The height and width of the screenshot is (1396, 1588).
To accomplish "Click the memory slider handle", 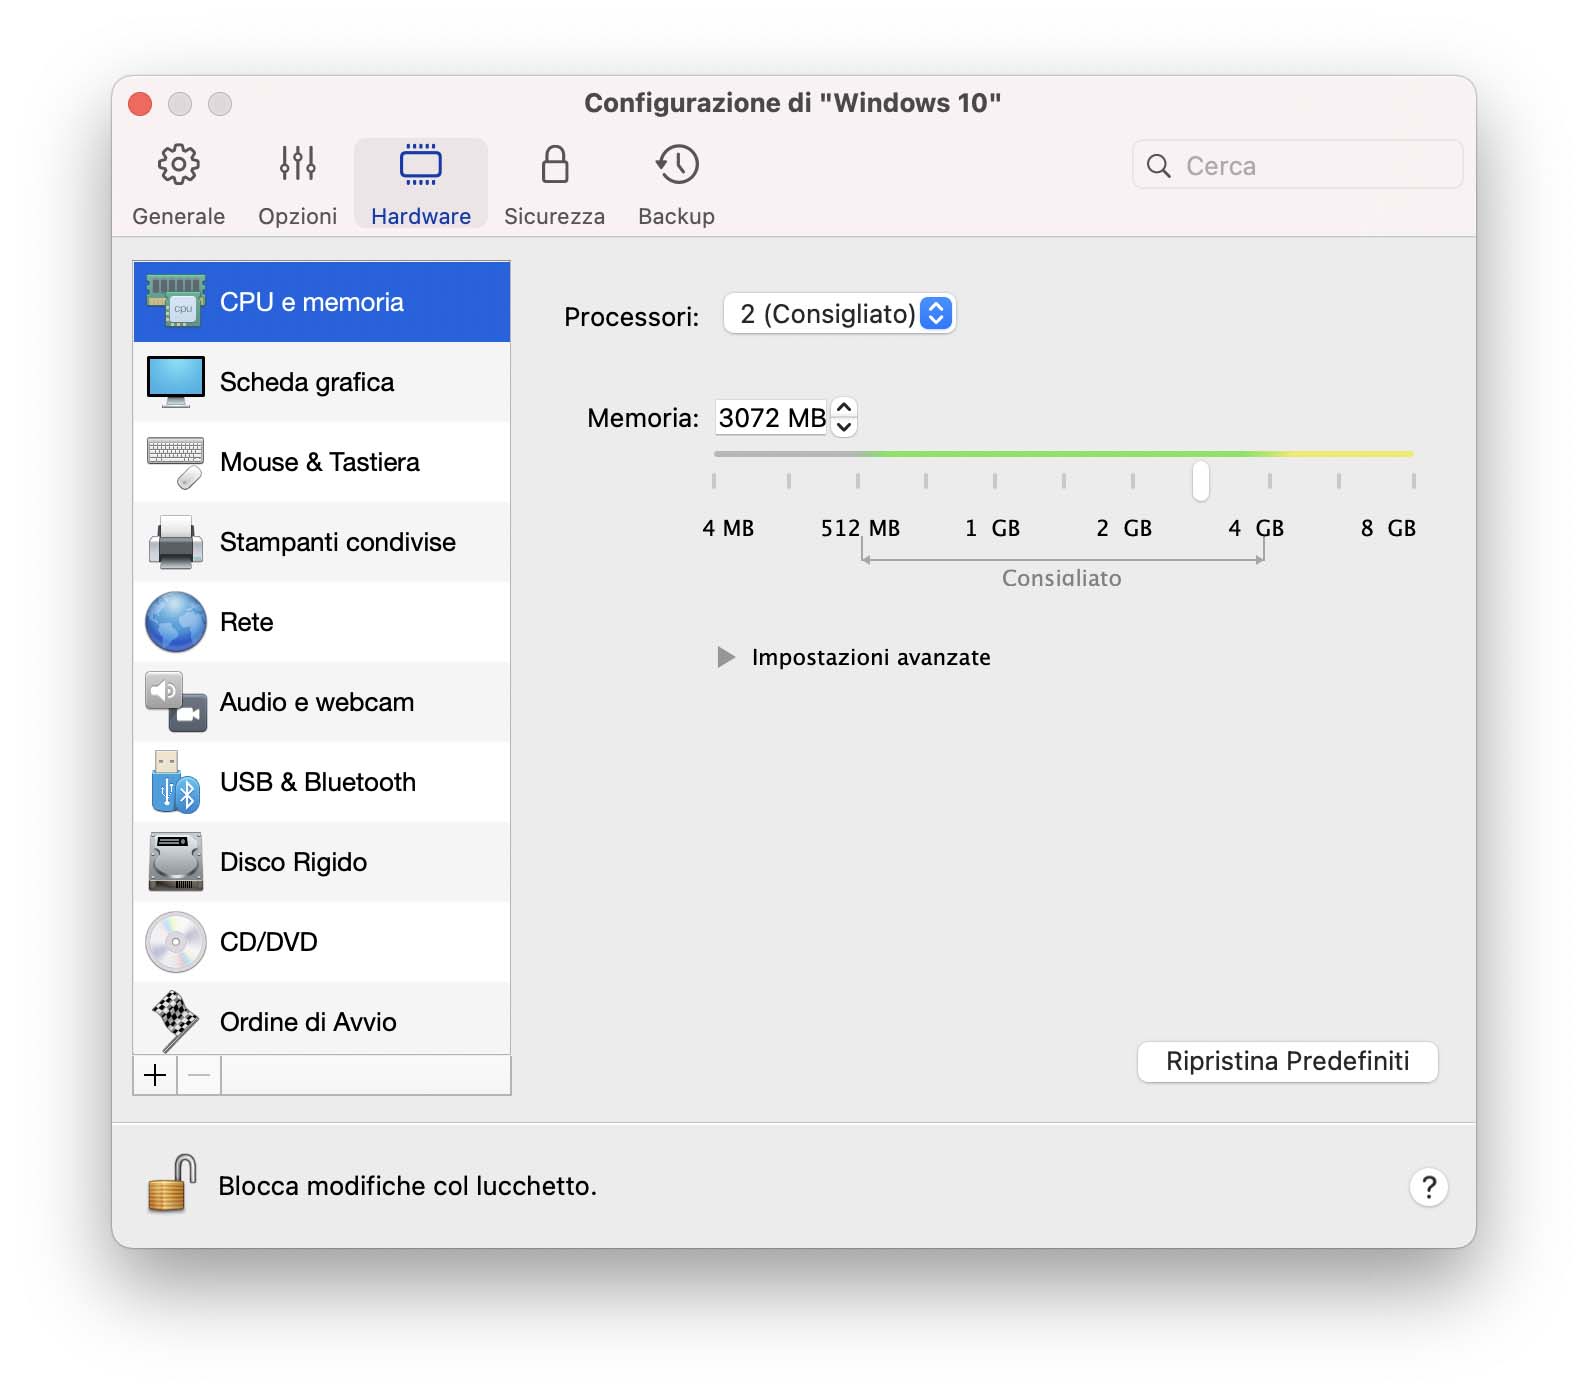I will (1201, 481).
